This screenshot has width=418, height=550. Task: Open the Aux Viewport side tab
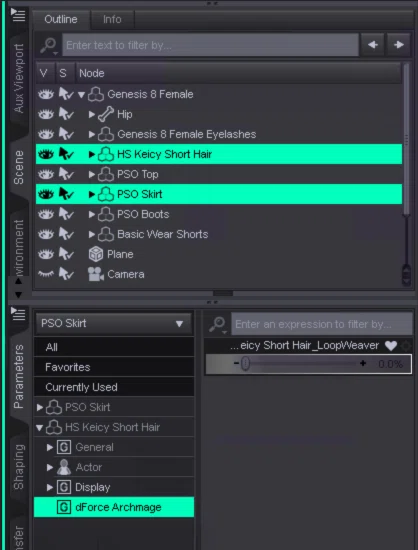pos(19,79)
